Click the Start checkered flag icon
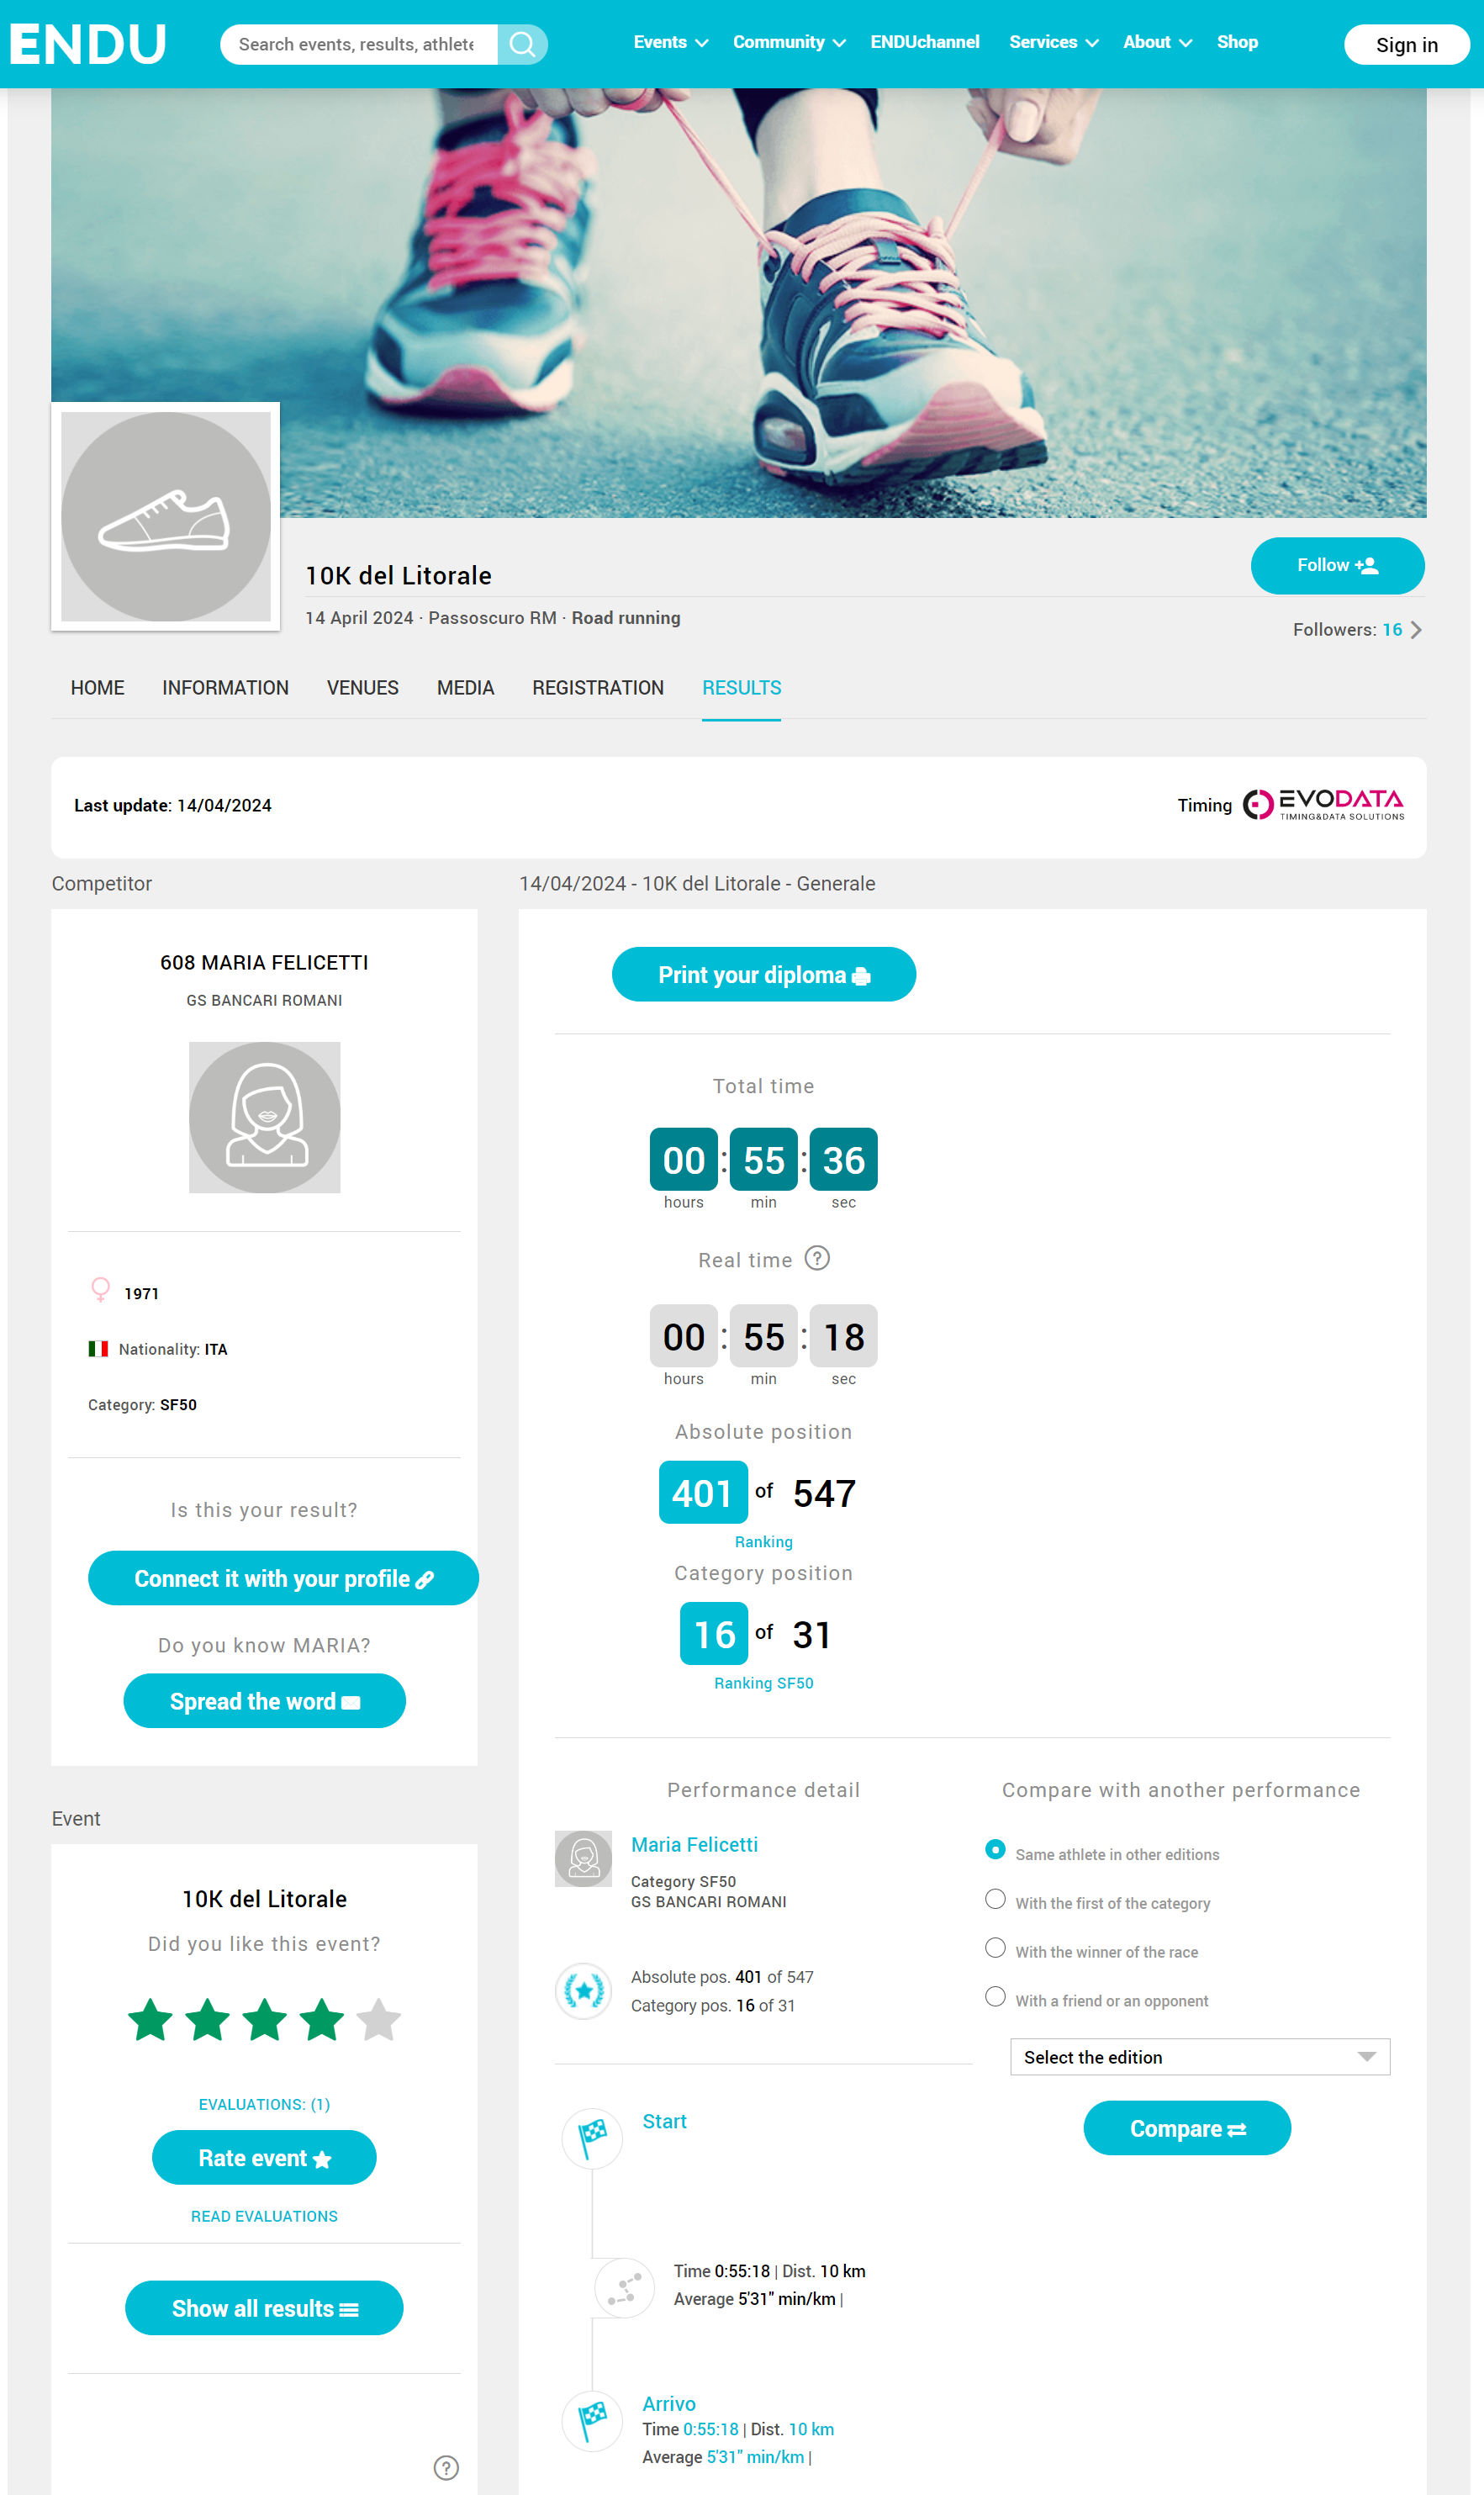Image resolution: width=1484 pixels, height=2495 pixels. pos(592,2136)
